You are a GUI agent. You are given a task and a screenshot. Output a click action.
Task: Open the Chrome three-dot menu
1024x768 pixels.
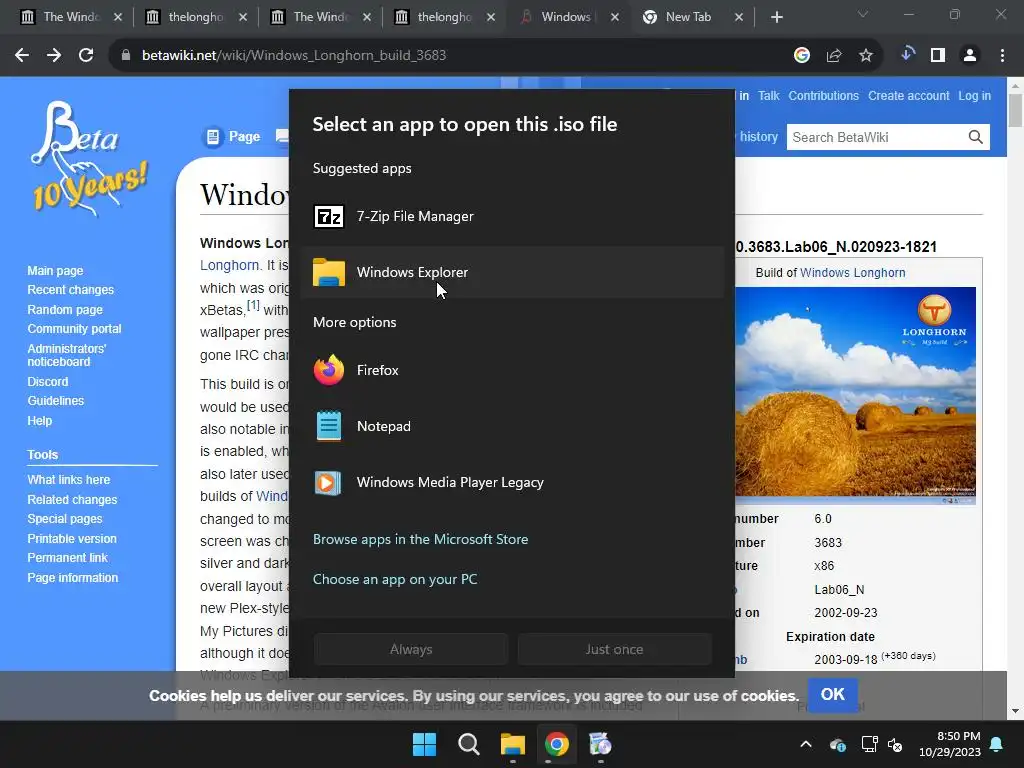[1002, 56]
